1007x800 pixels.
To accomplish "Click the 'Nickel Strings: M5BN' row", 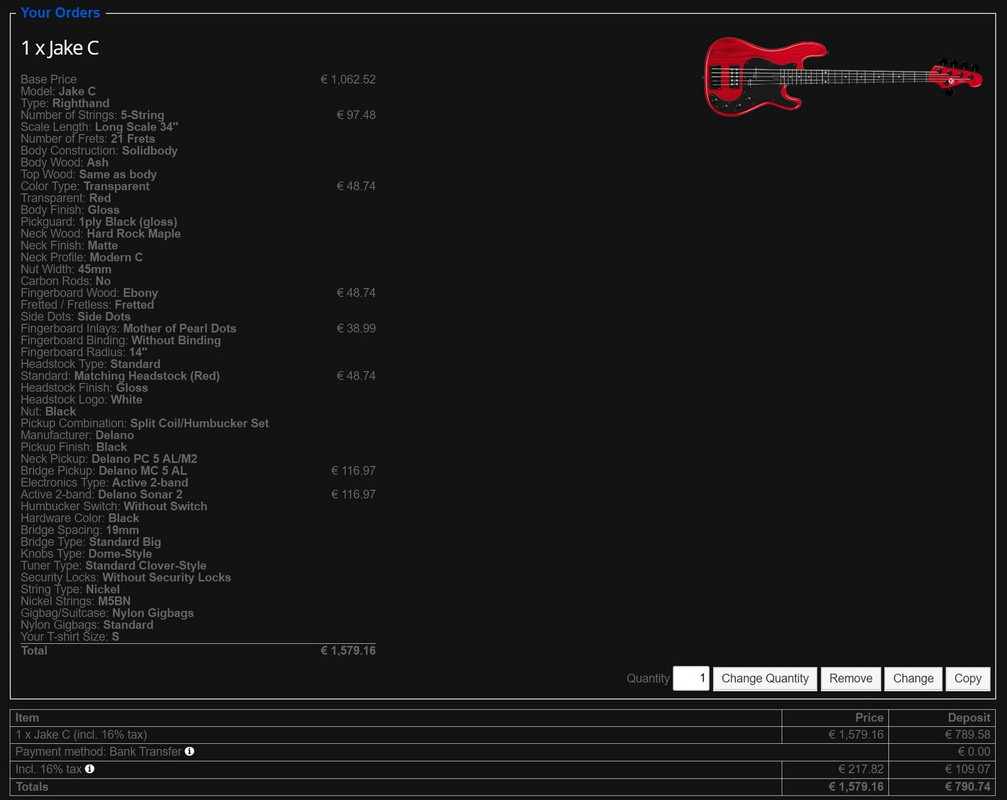I will pos(76,602).
